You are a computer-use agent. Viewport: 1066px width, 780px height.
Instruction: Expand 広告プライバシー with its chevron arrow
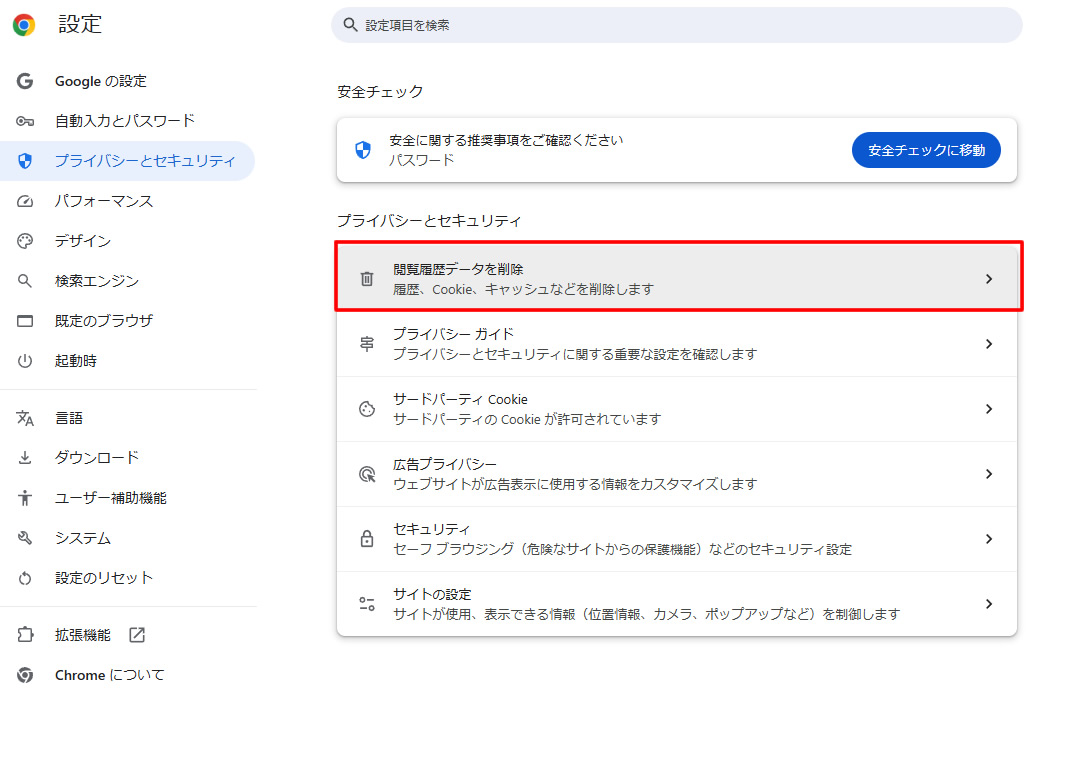pyautogui.click(x=988, y=474)
